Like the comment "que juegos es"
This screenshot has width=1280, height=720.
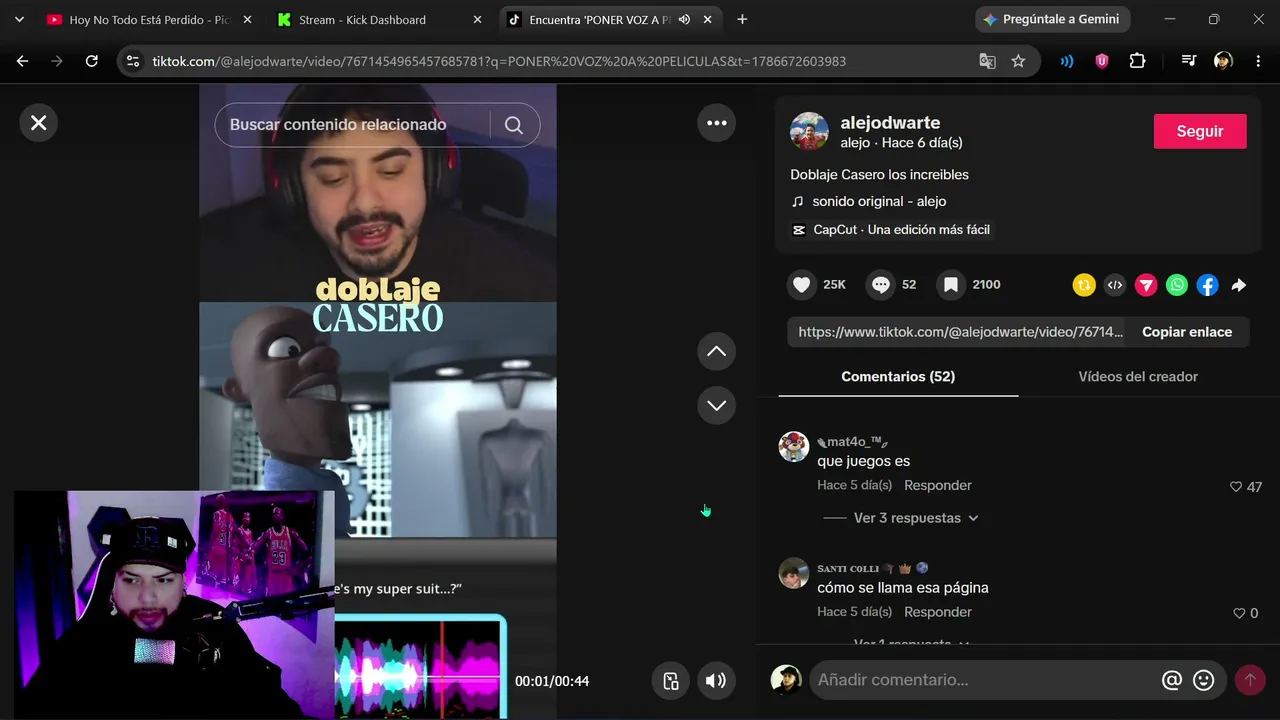point(1236,487)
